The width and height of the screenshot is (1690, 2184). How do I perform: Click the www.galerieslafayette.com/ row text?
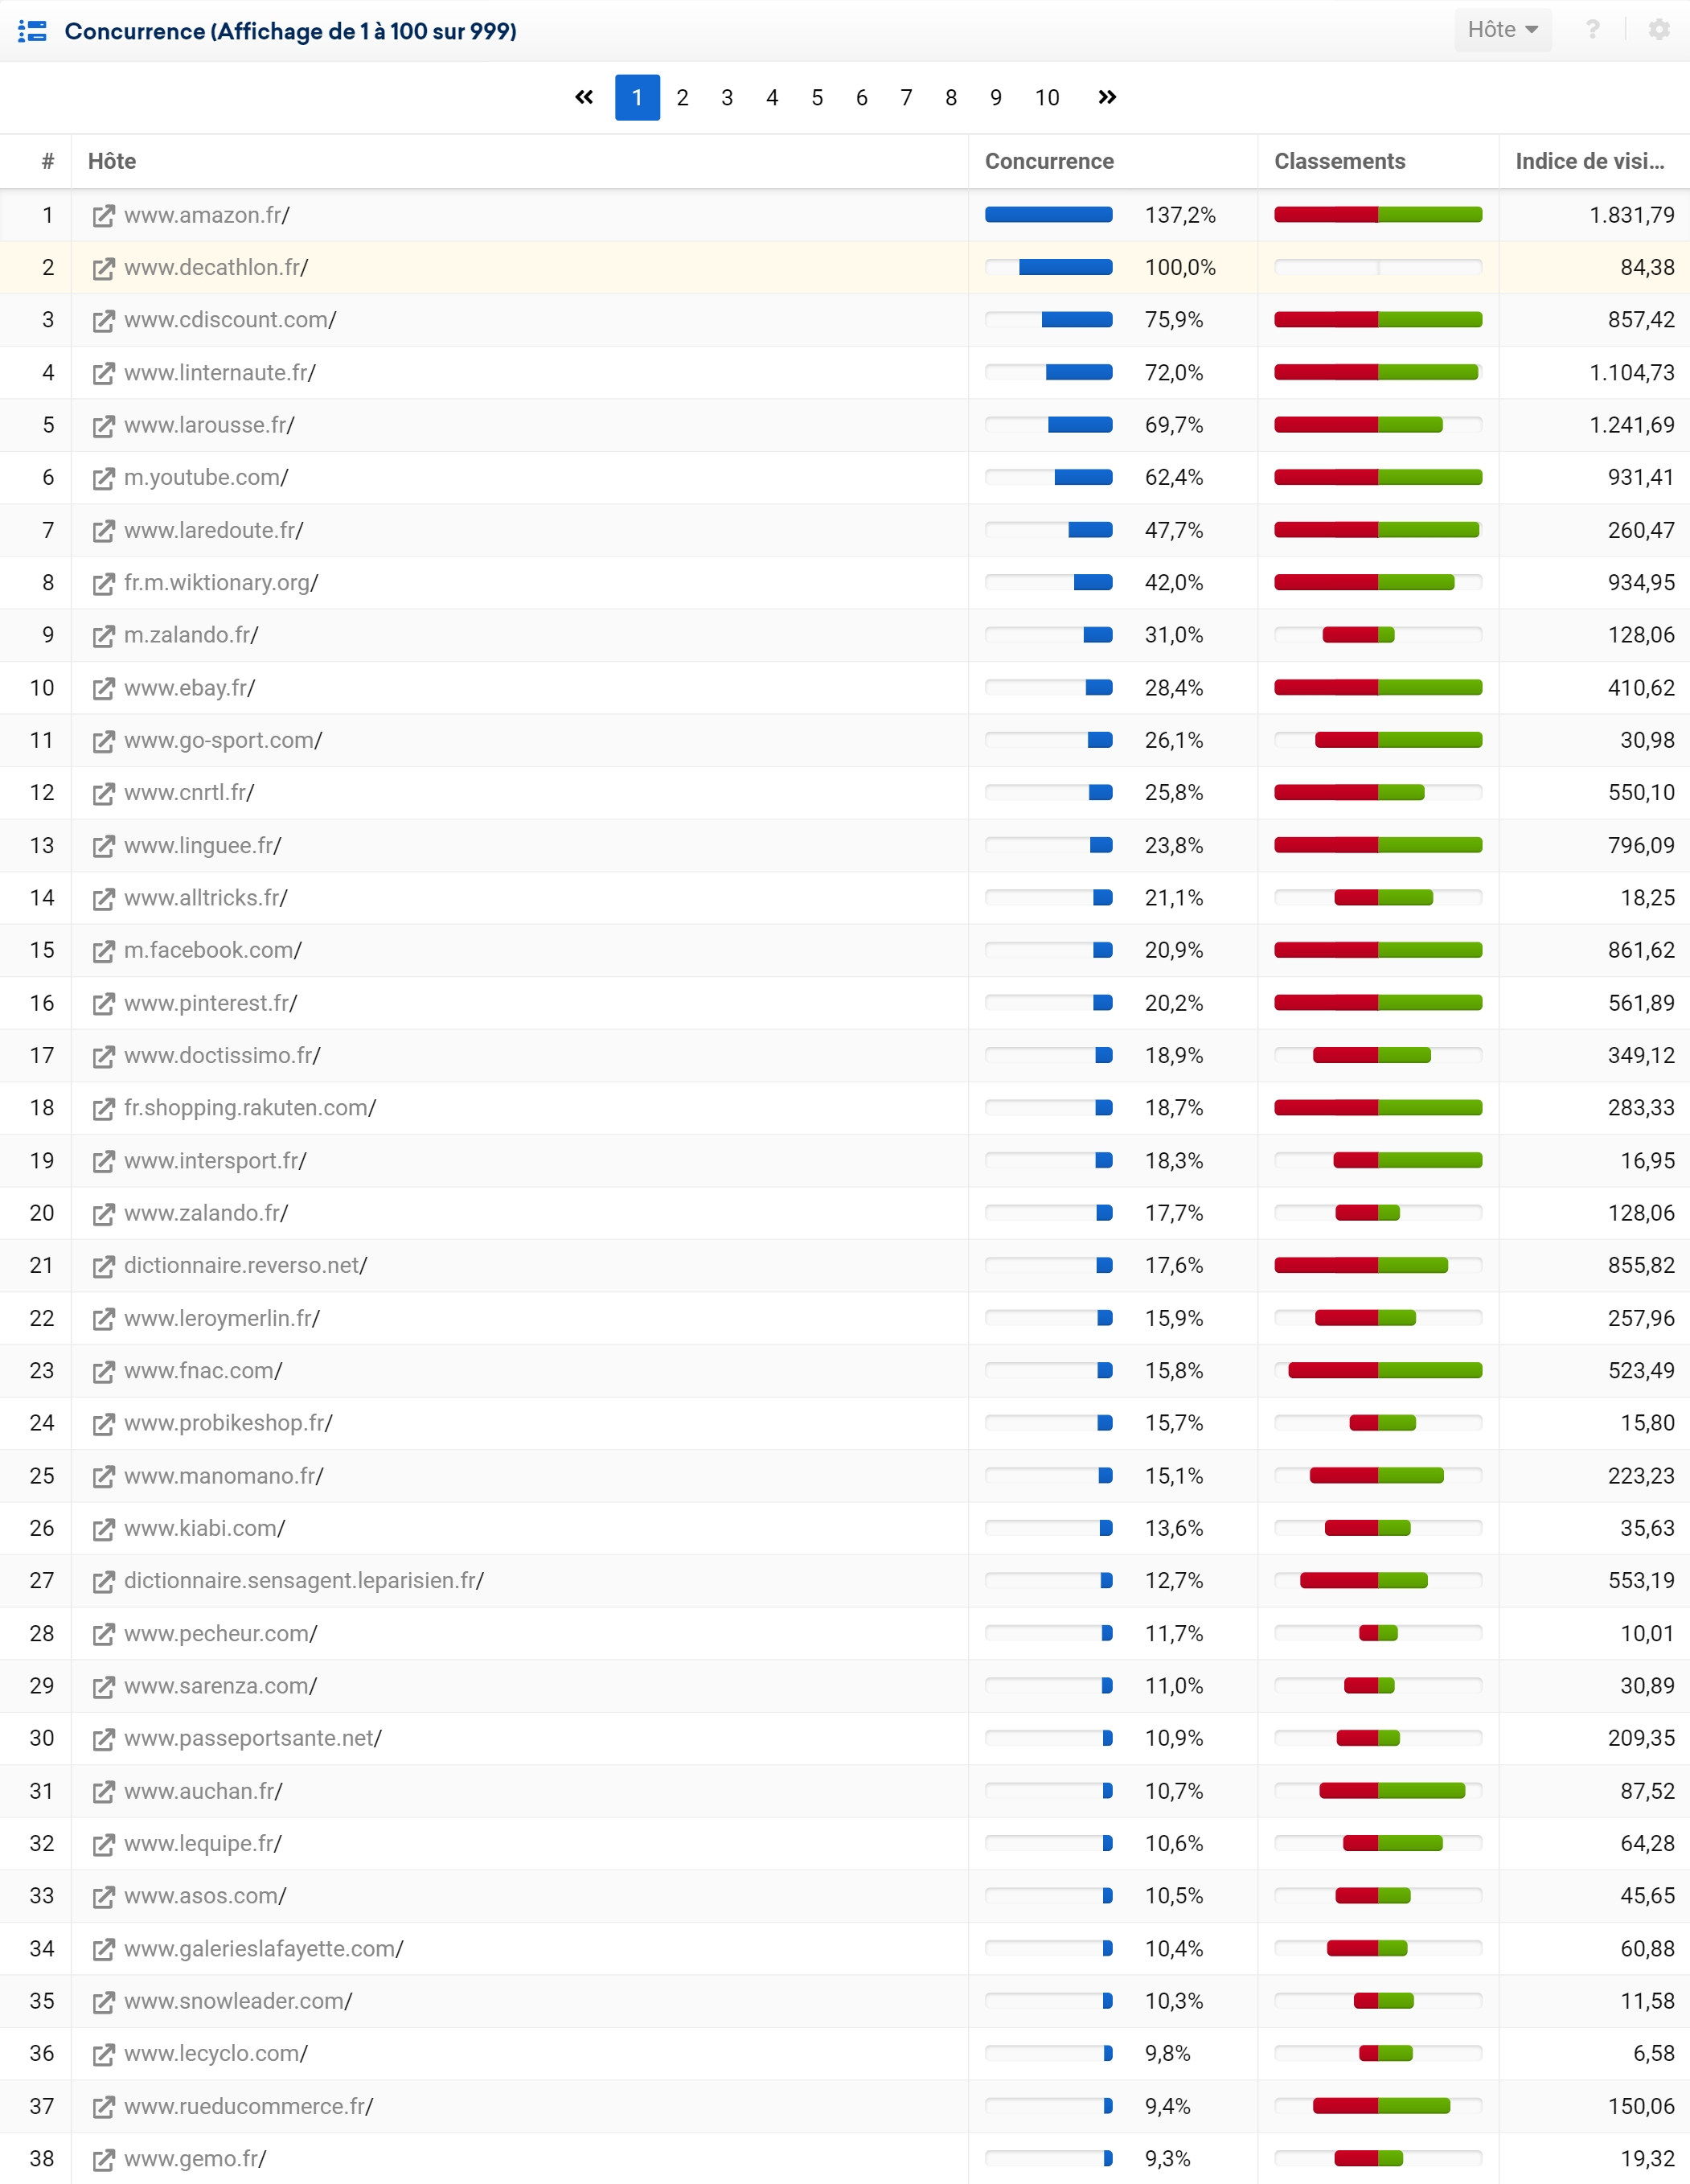click(264, 1948)
